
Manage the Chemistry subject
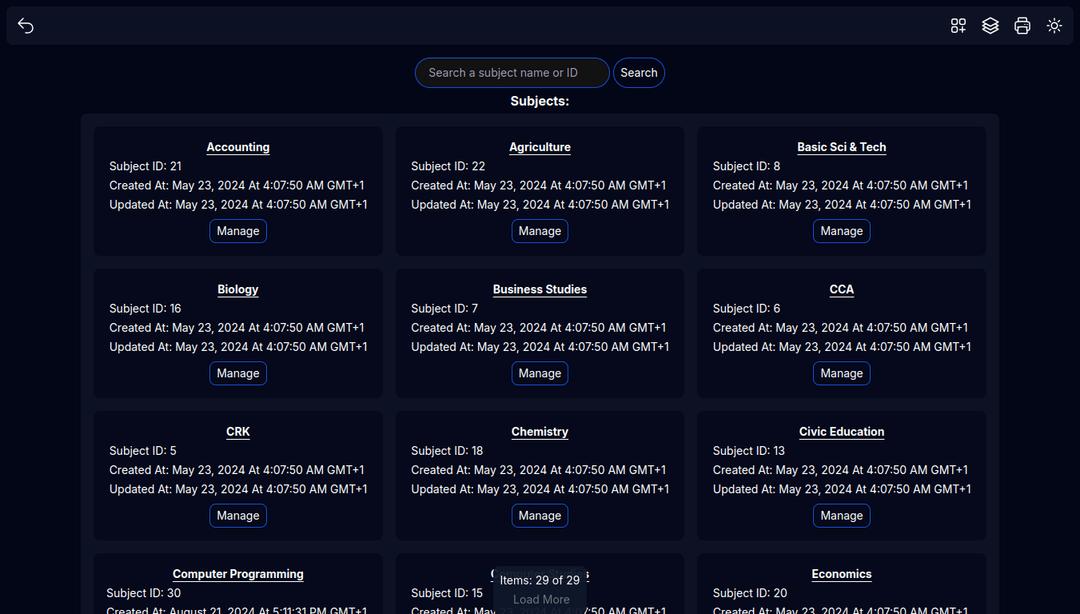[540, 516]
